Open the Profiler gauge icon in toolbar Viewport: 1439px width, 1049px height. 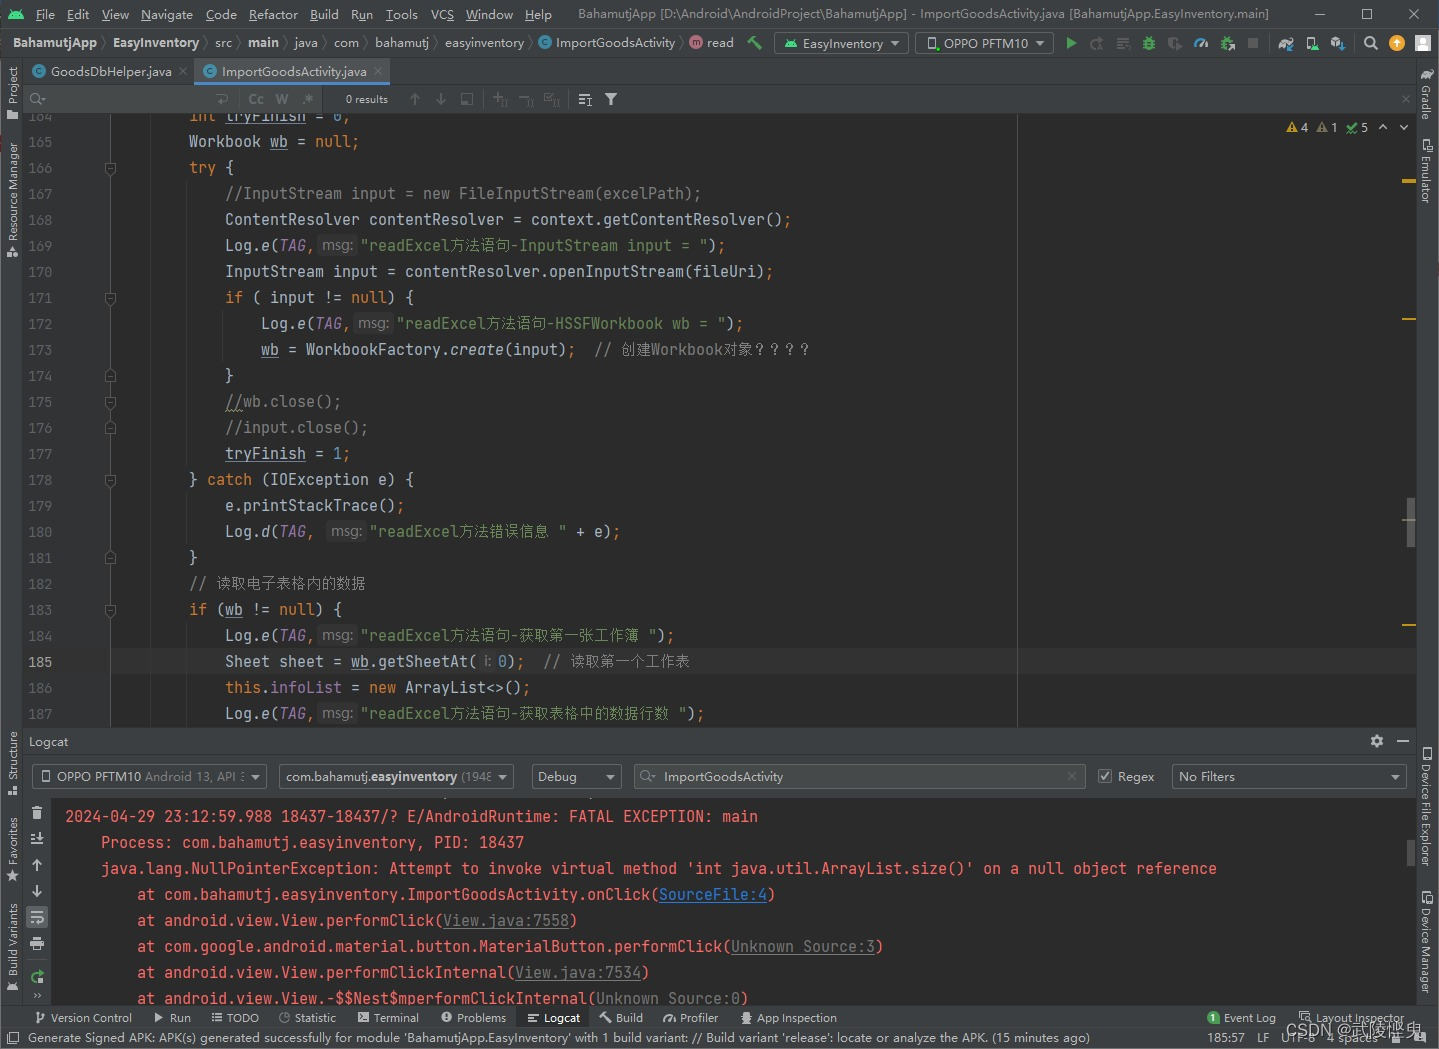coord(1201,43)
